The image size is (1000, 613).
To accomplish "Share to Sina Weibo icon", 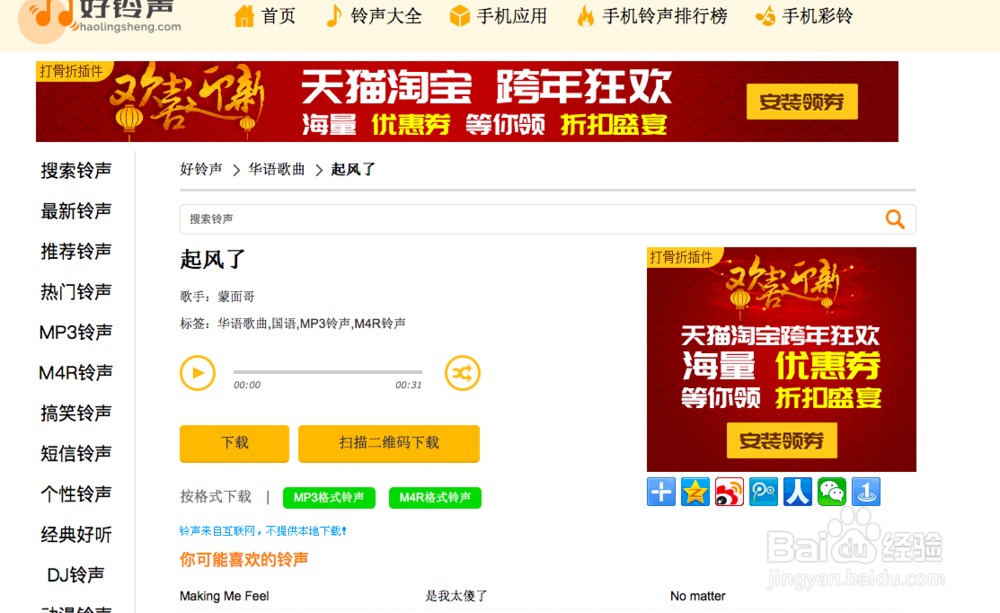I will pos(729,492).
